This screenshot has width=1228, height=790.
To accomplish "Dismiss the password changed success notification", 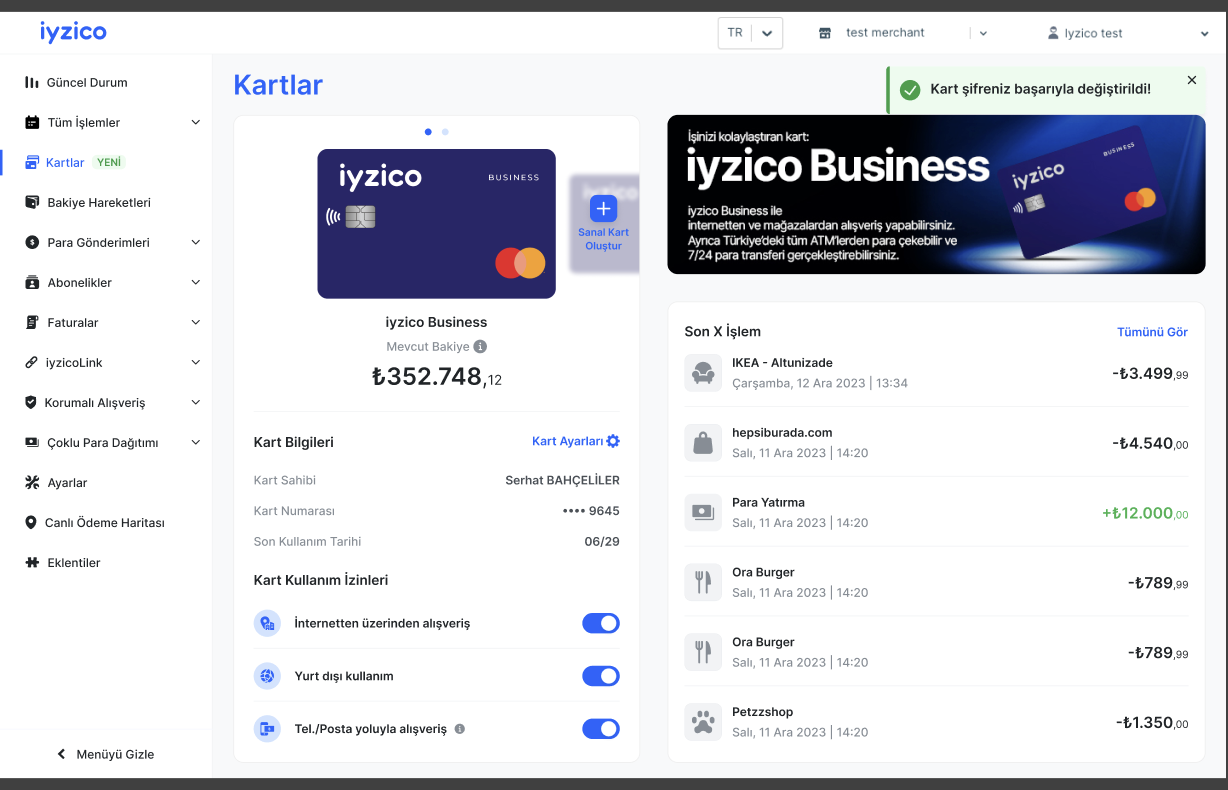I will (1191, 80).
